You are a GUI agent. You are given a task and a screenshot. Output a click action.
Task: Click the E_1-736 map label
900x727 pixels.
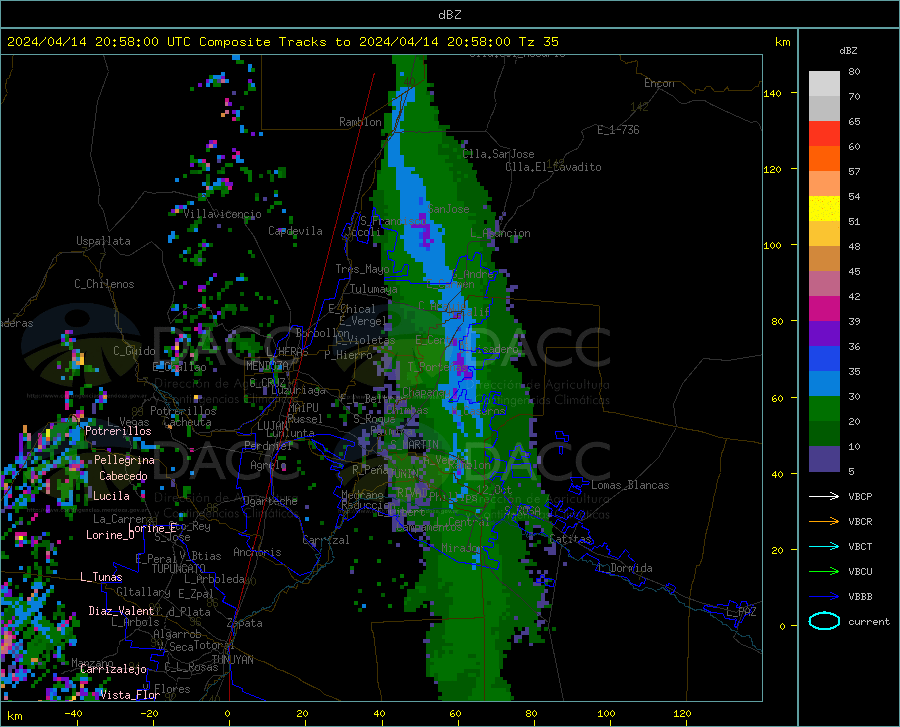click(x=618, y=130)
